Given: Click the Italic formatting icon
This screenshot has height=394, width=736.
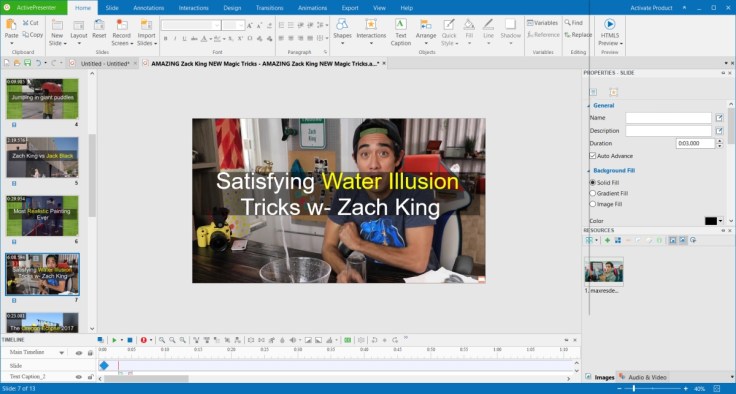Looking at the screenshot, I should click(175, 39).
